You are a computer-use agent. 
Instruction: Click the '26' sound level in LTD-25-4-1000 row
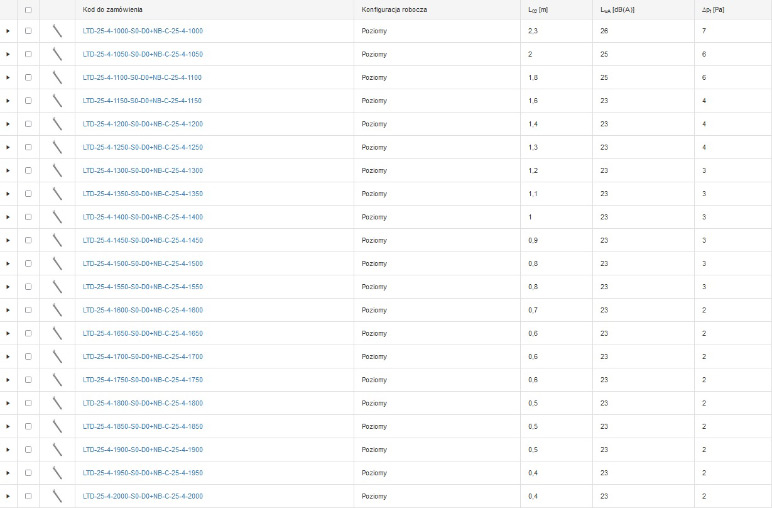[604, 31]
